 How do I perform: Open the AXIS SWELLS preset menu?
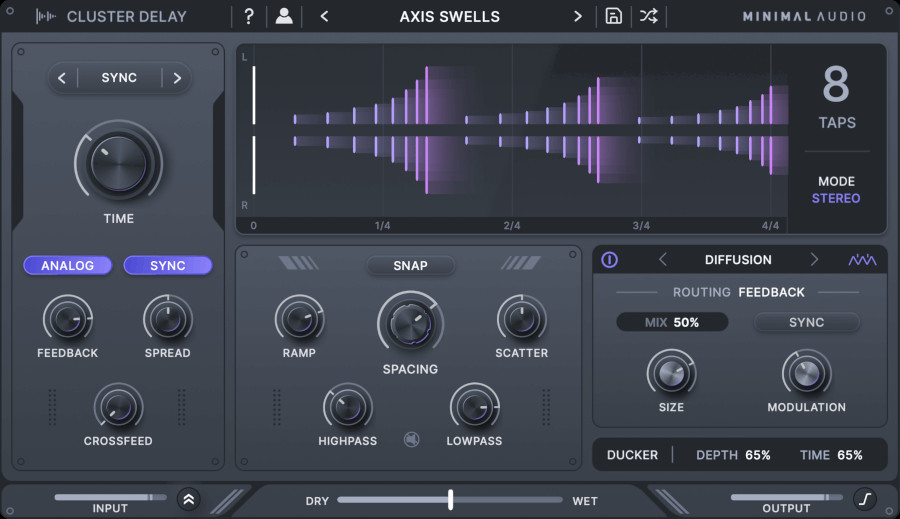[449, 16]
